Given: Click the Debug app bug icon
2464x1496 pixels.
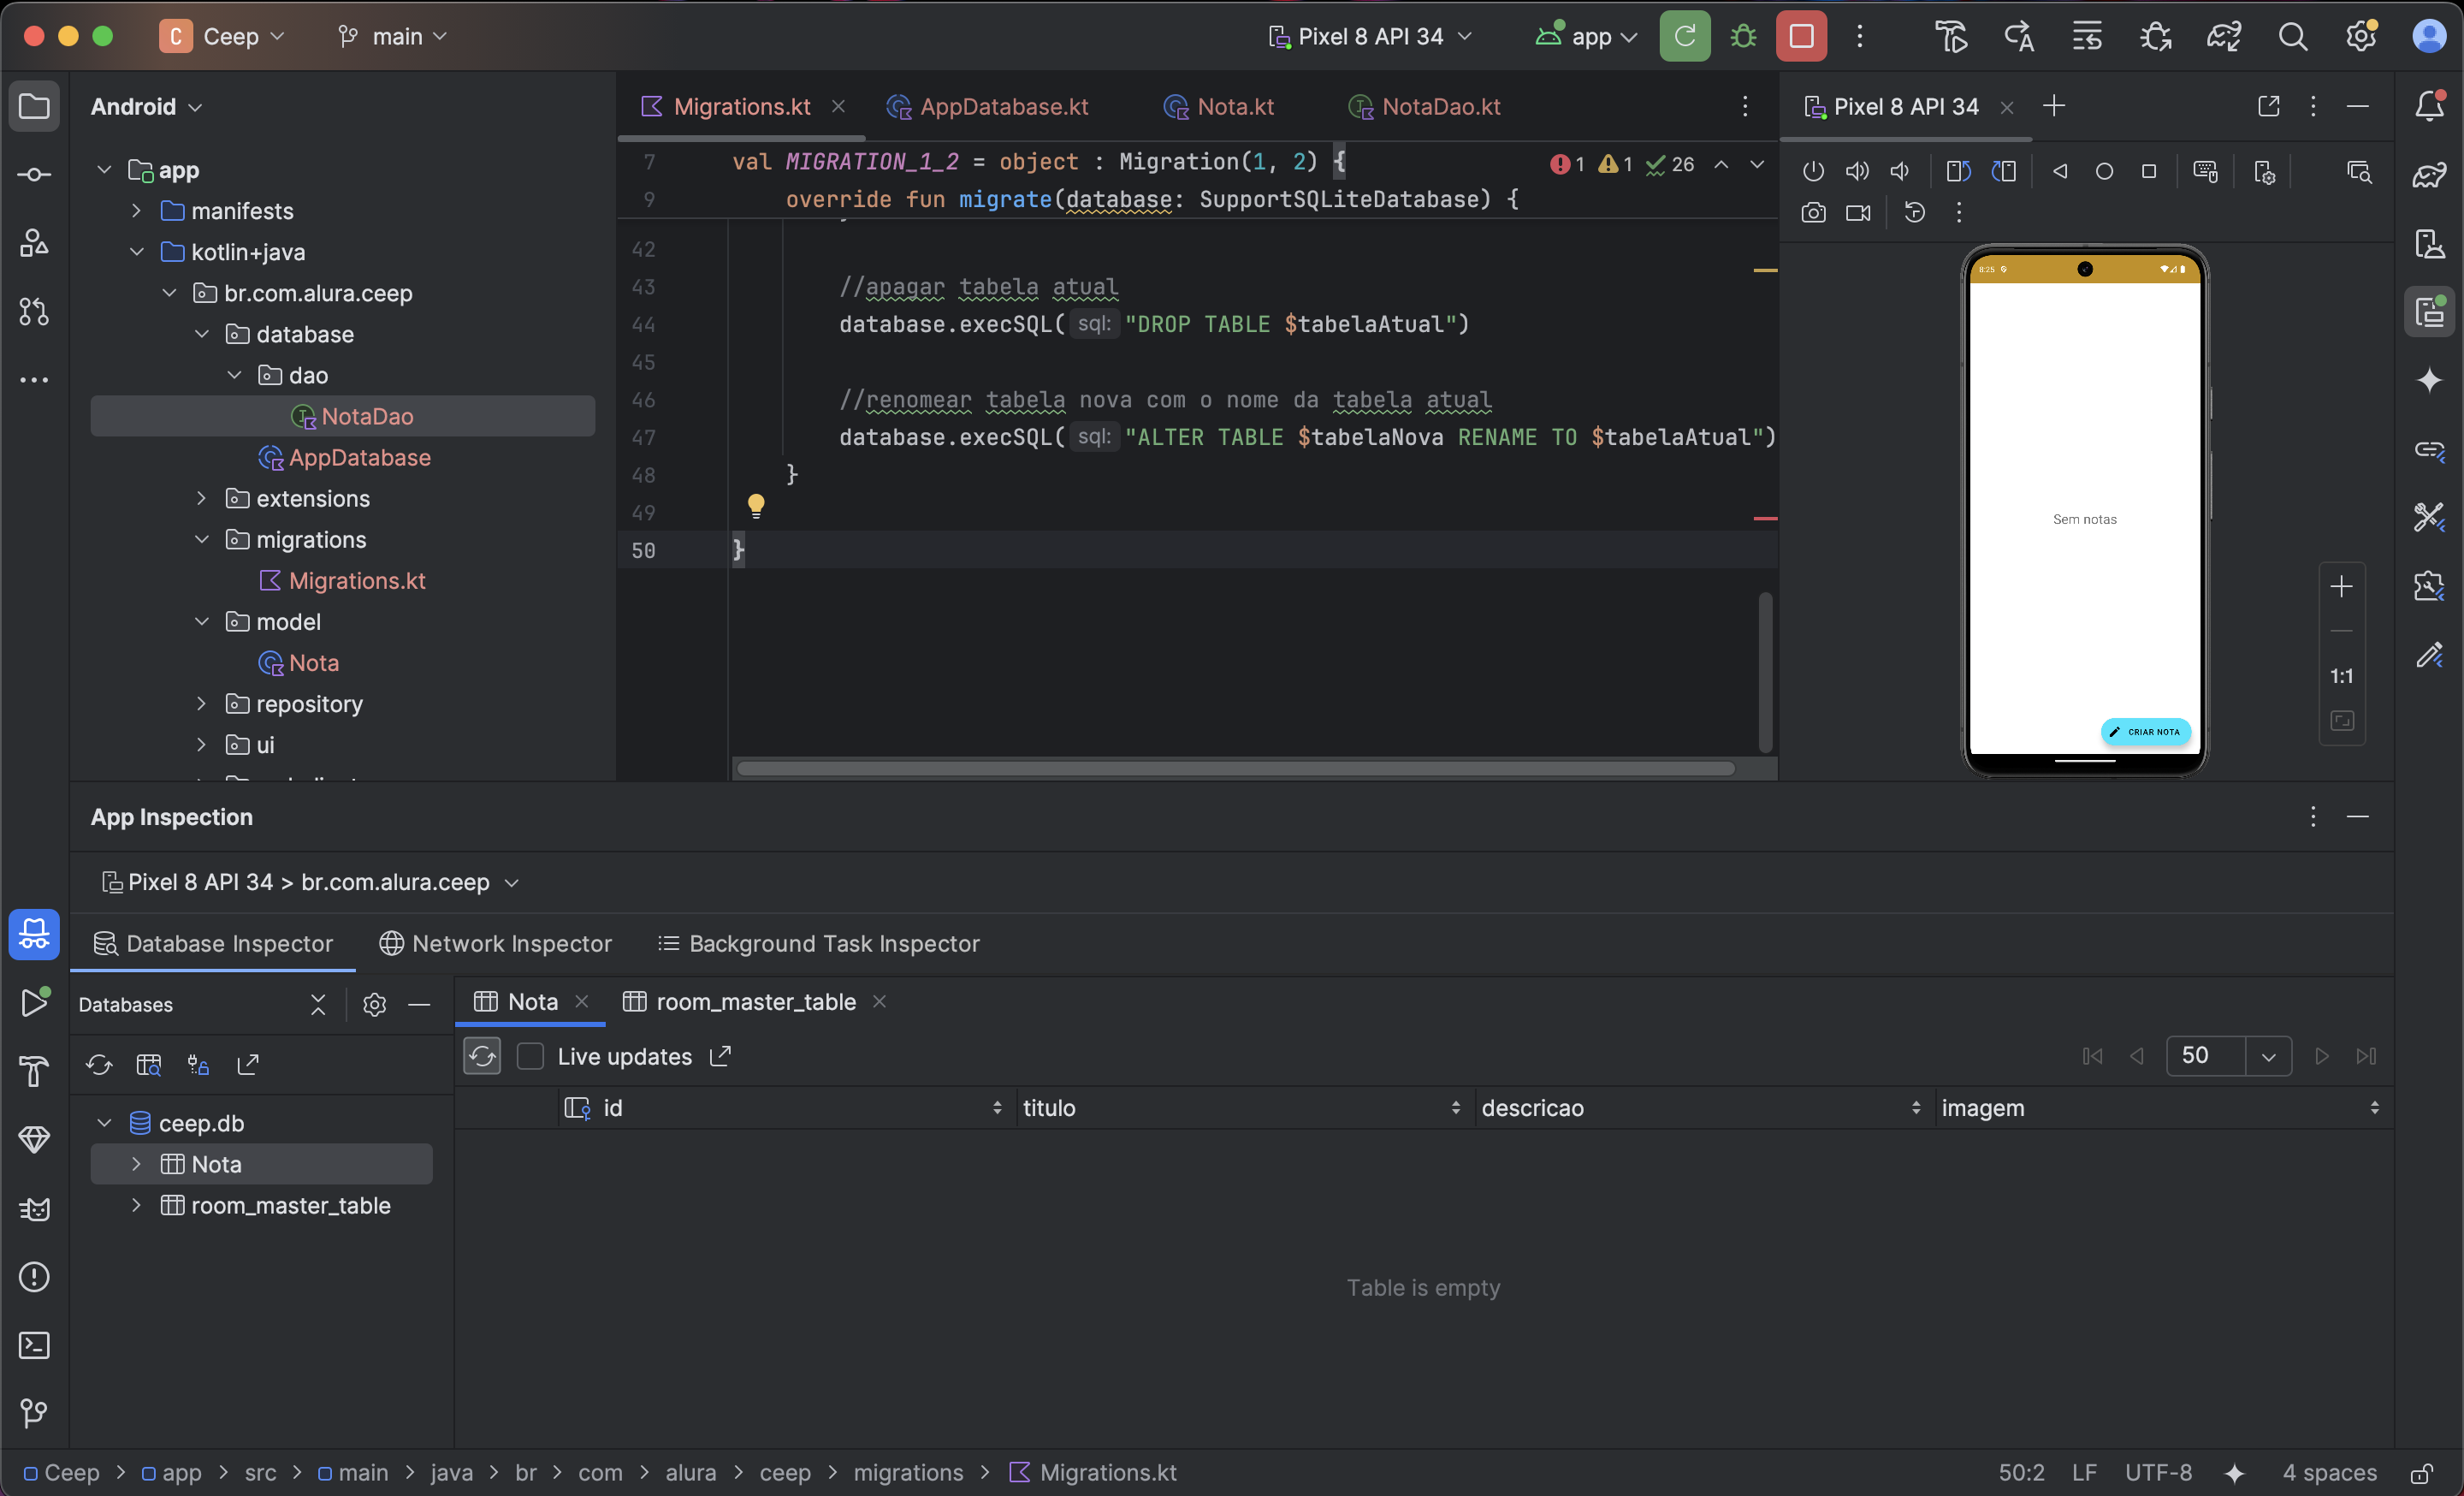Looking at the screenshot, I should click(x=1743, y=37).
